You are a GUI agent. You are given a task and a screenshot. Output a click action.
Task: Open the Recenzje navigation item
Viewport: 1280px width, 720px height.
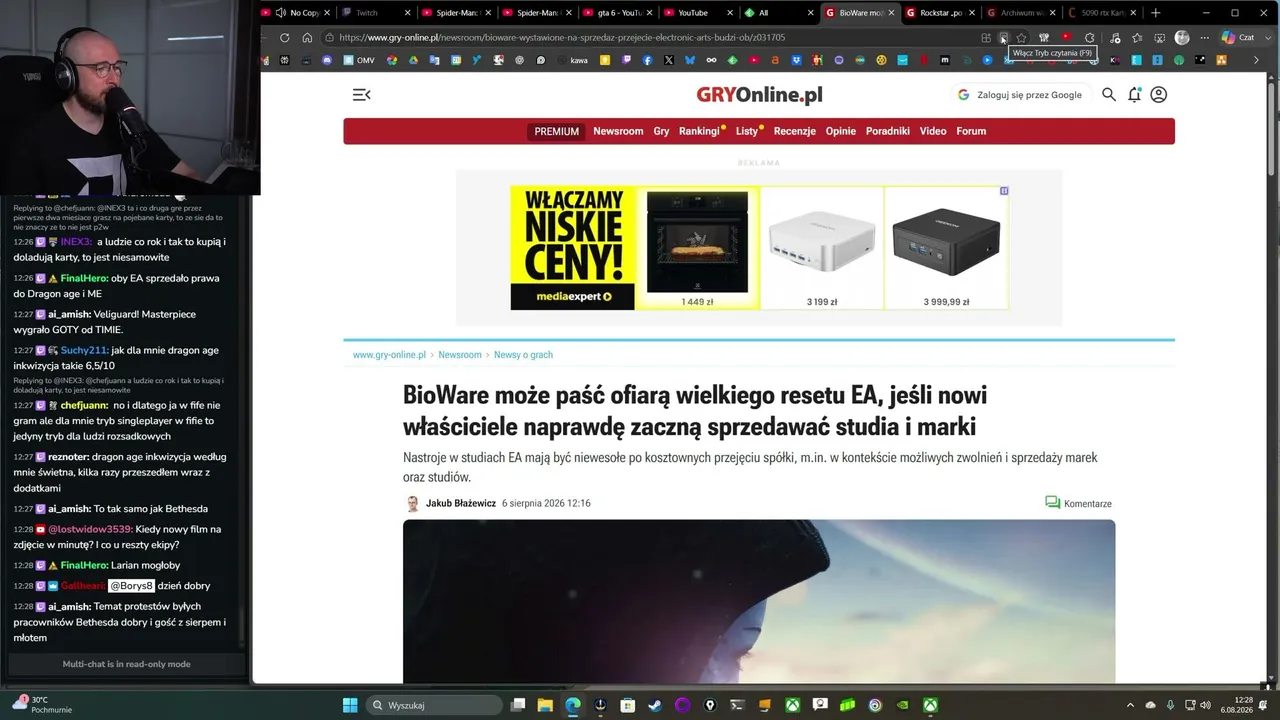795,131
